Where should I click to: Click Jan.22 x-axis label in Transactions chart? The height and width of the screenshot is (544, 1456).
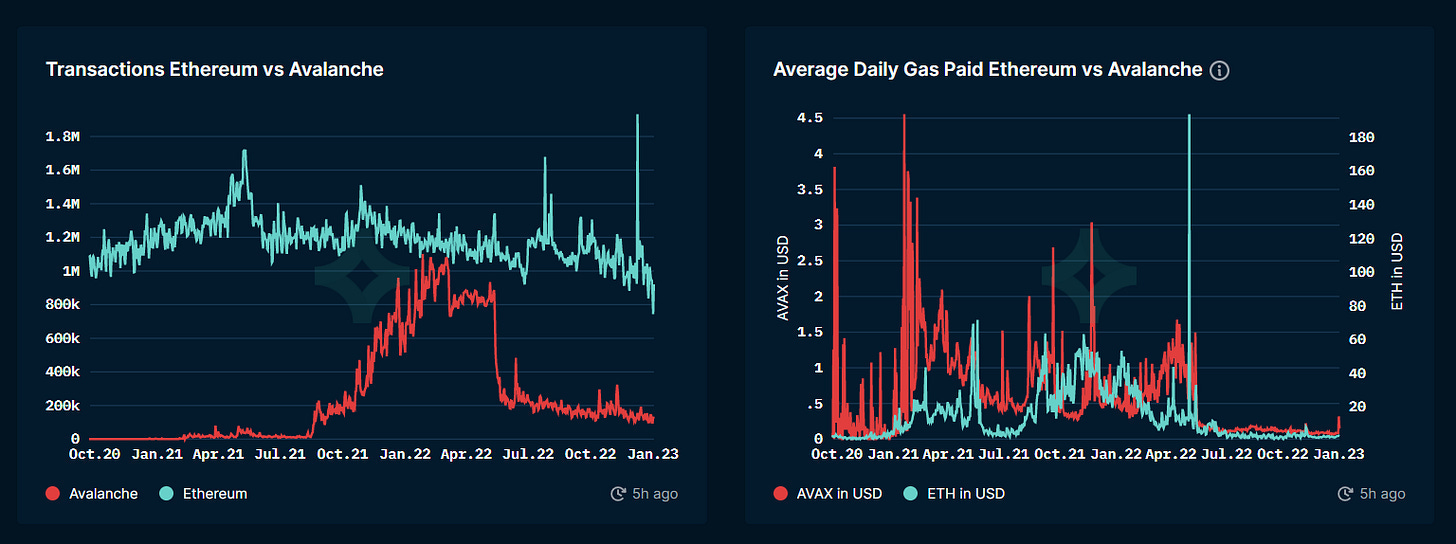tap(405, 454)
